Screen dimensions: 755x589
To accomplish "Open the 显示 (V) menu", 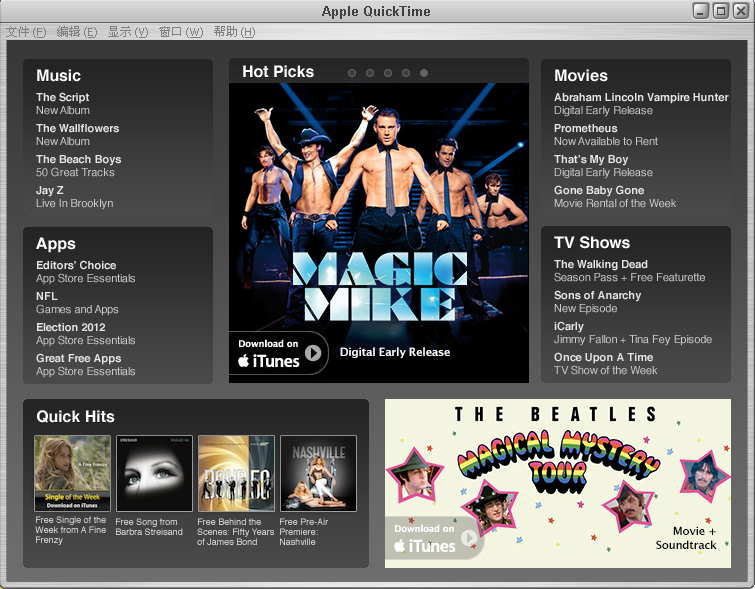I will coord(128,32).
